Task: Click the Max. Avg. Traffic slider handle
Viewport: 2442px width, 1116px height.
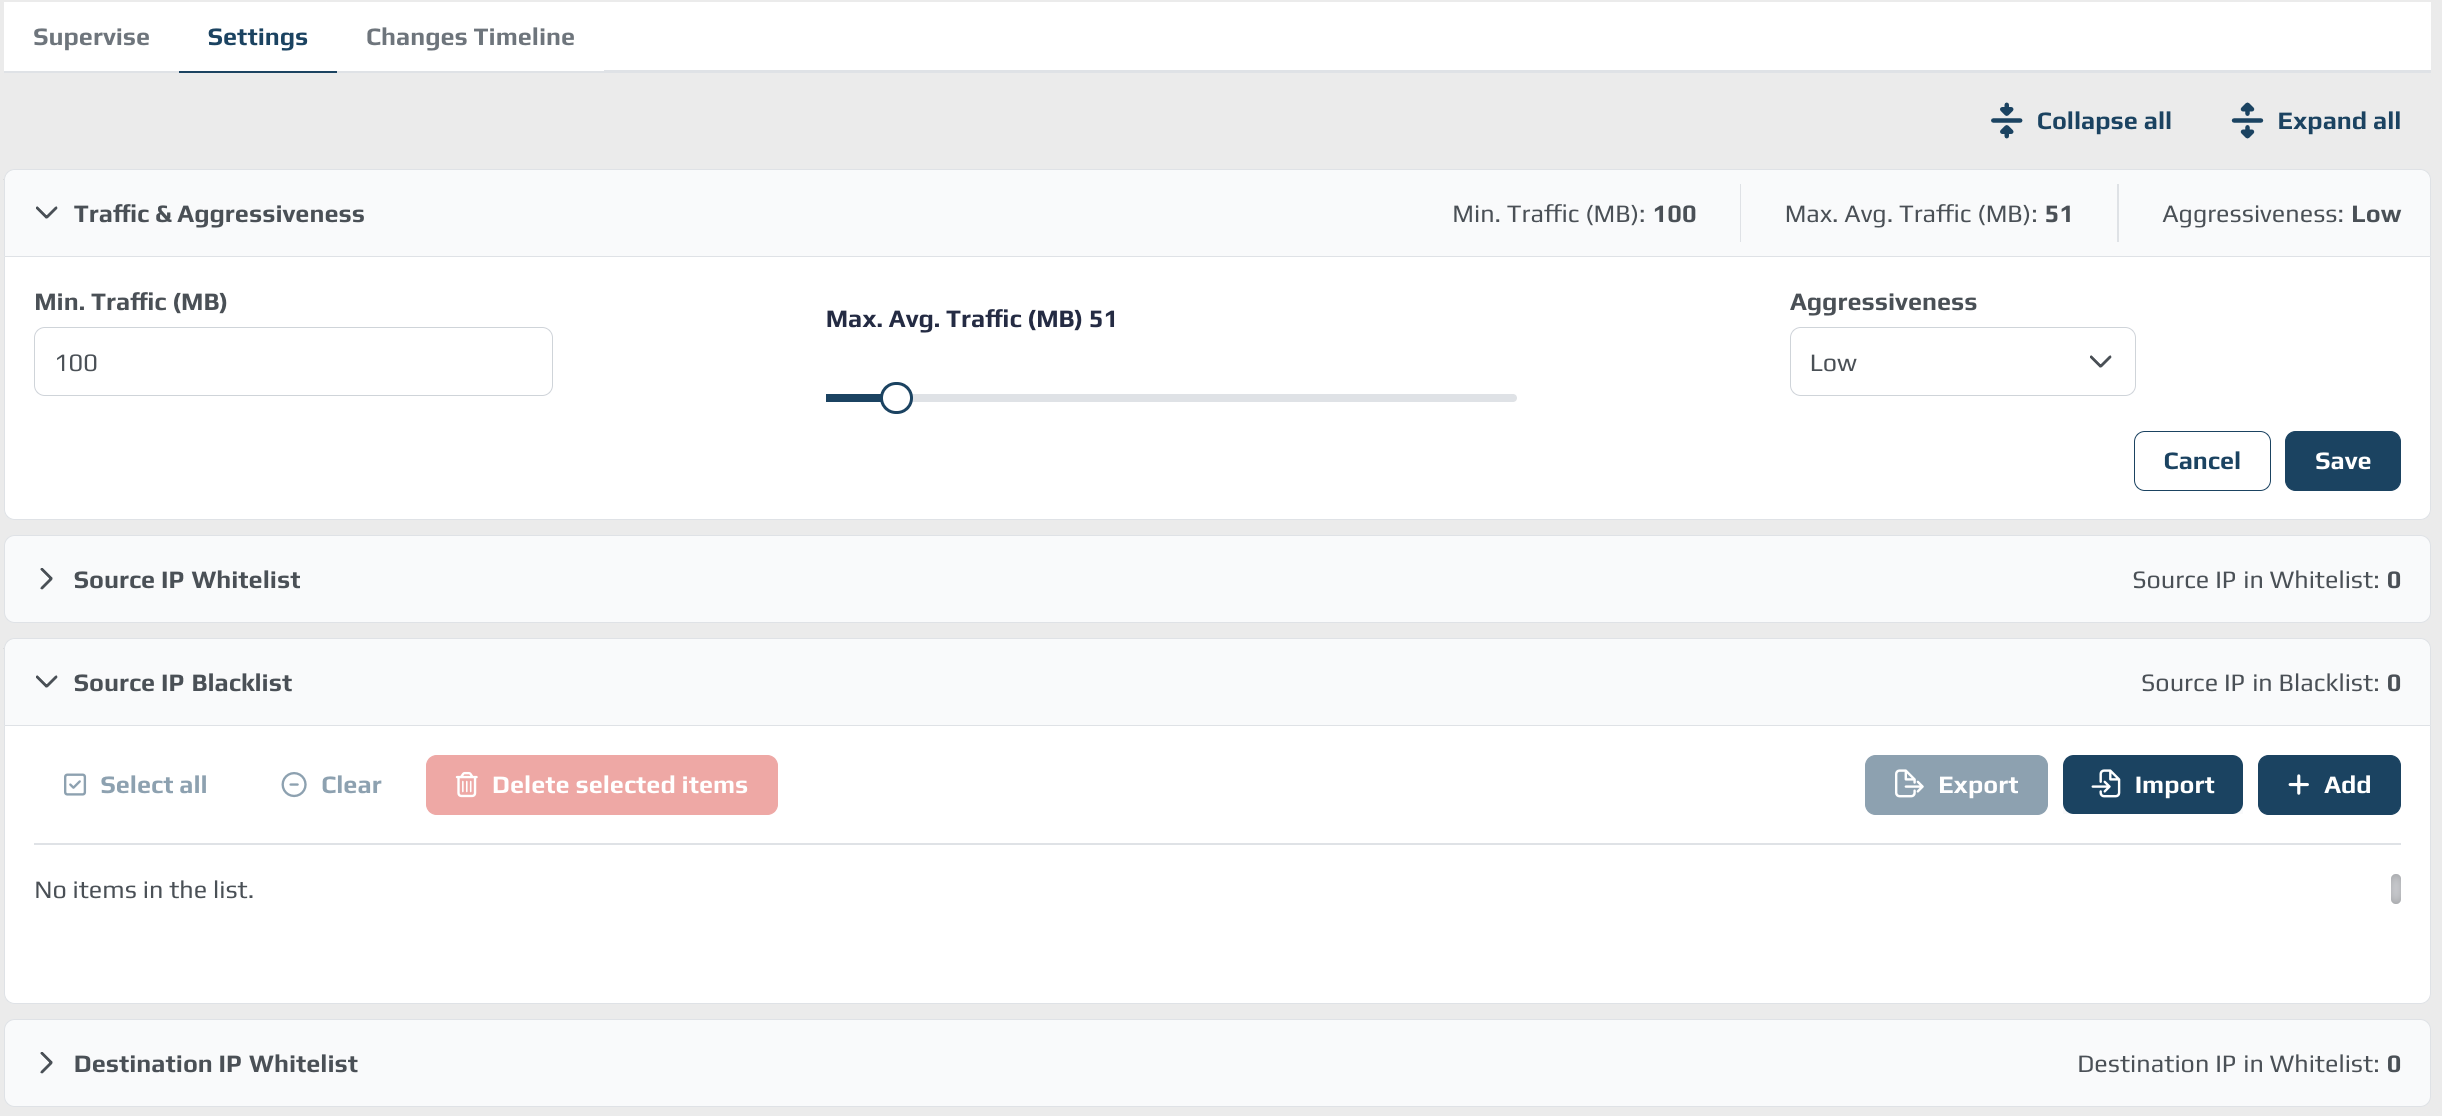Action: point(896,398)
